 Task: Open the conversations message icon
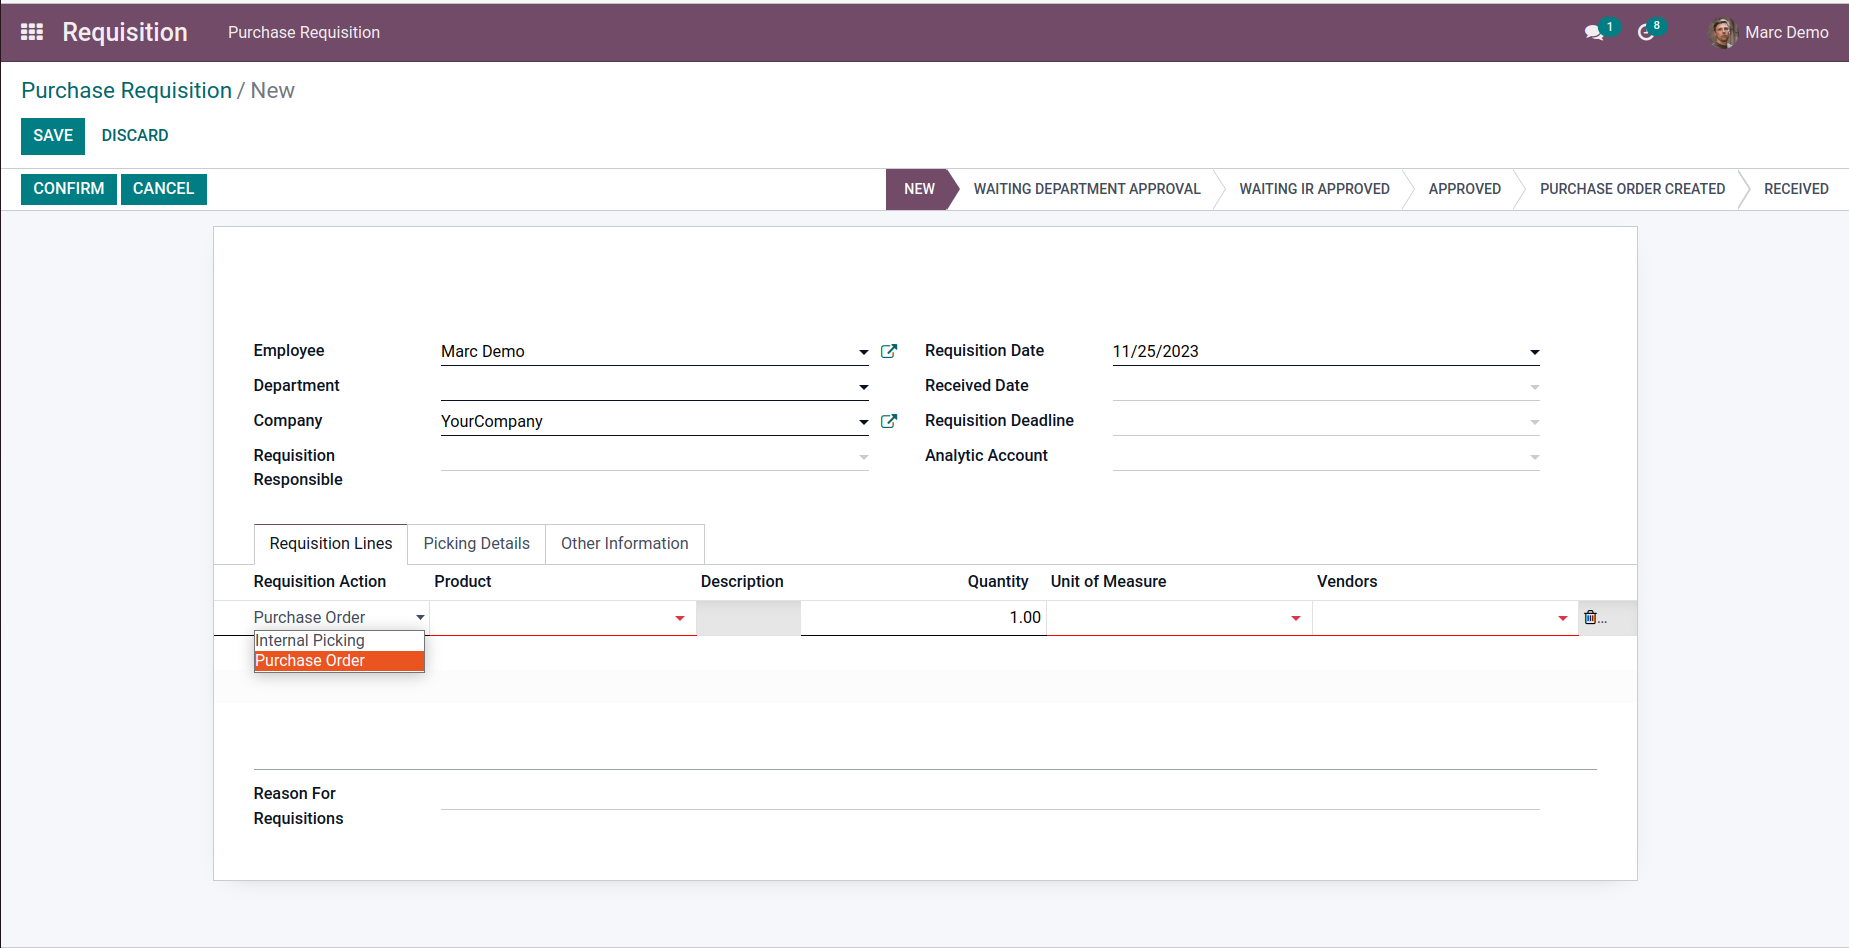1594,33
